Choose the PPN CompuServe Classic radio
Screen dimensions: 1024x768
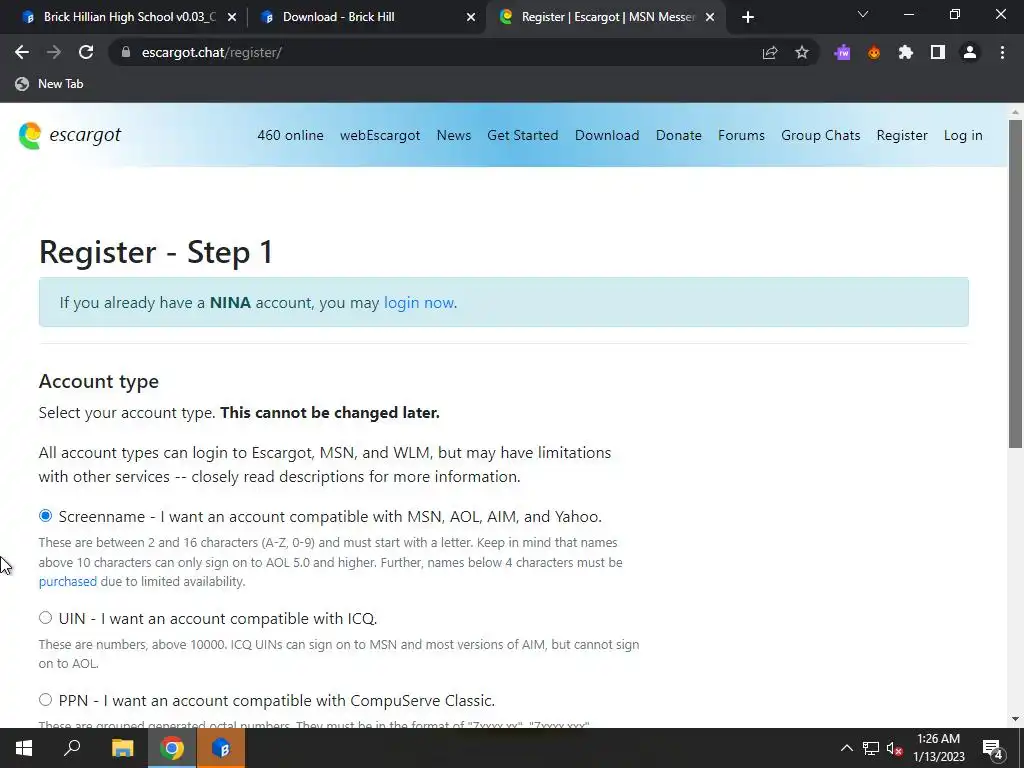tap(45, 700)
